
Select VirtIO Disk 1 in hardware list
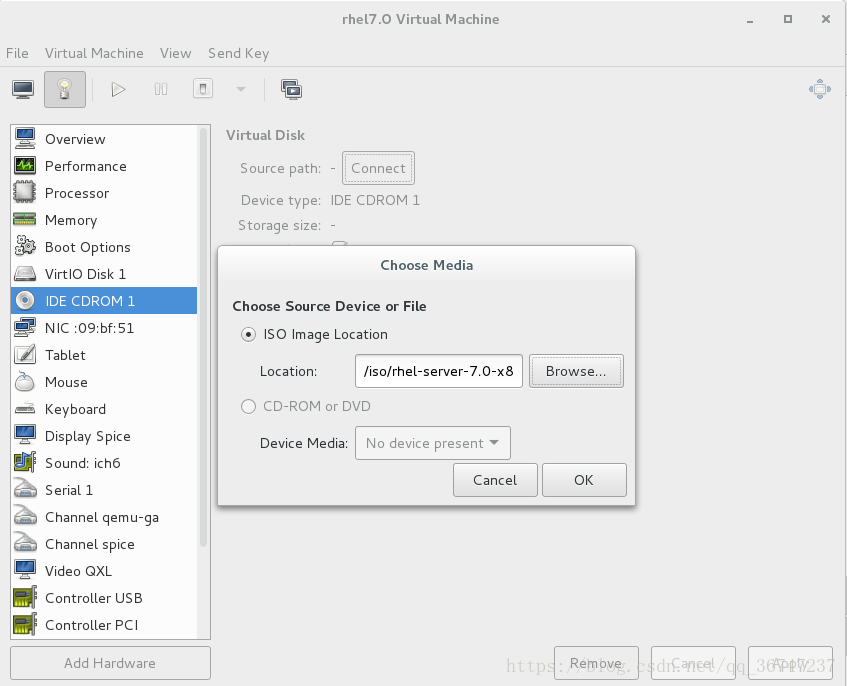pos(104,274)
